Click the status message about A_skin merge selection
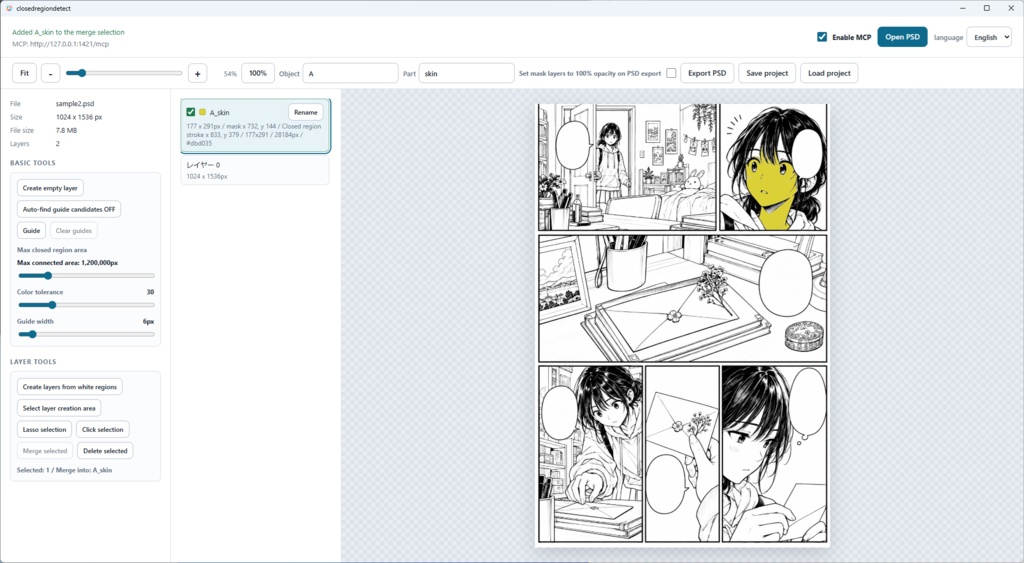1024x563 pixels. [68, 32]
